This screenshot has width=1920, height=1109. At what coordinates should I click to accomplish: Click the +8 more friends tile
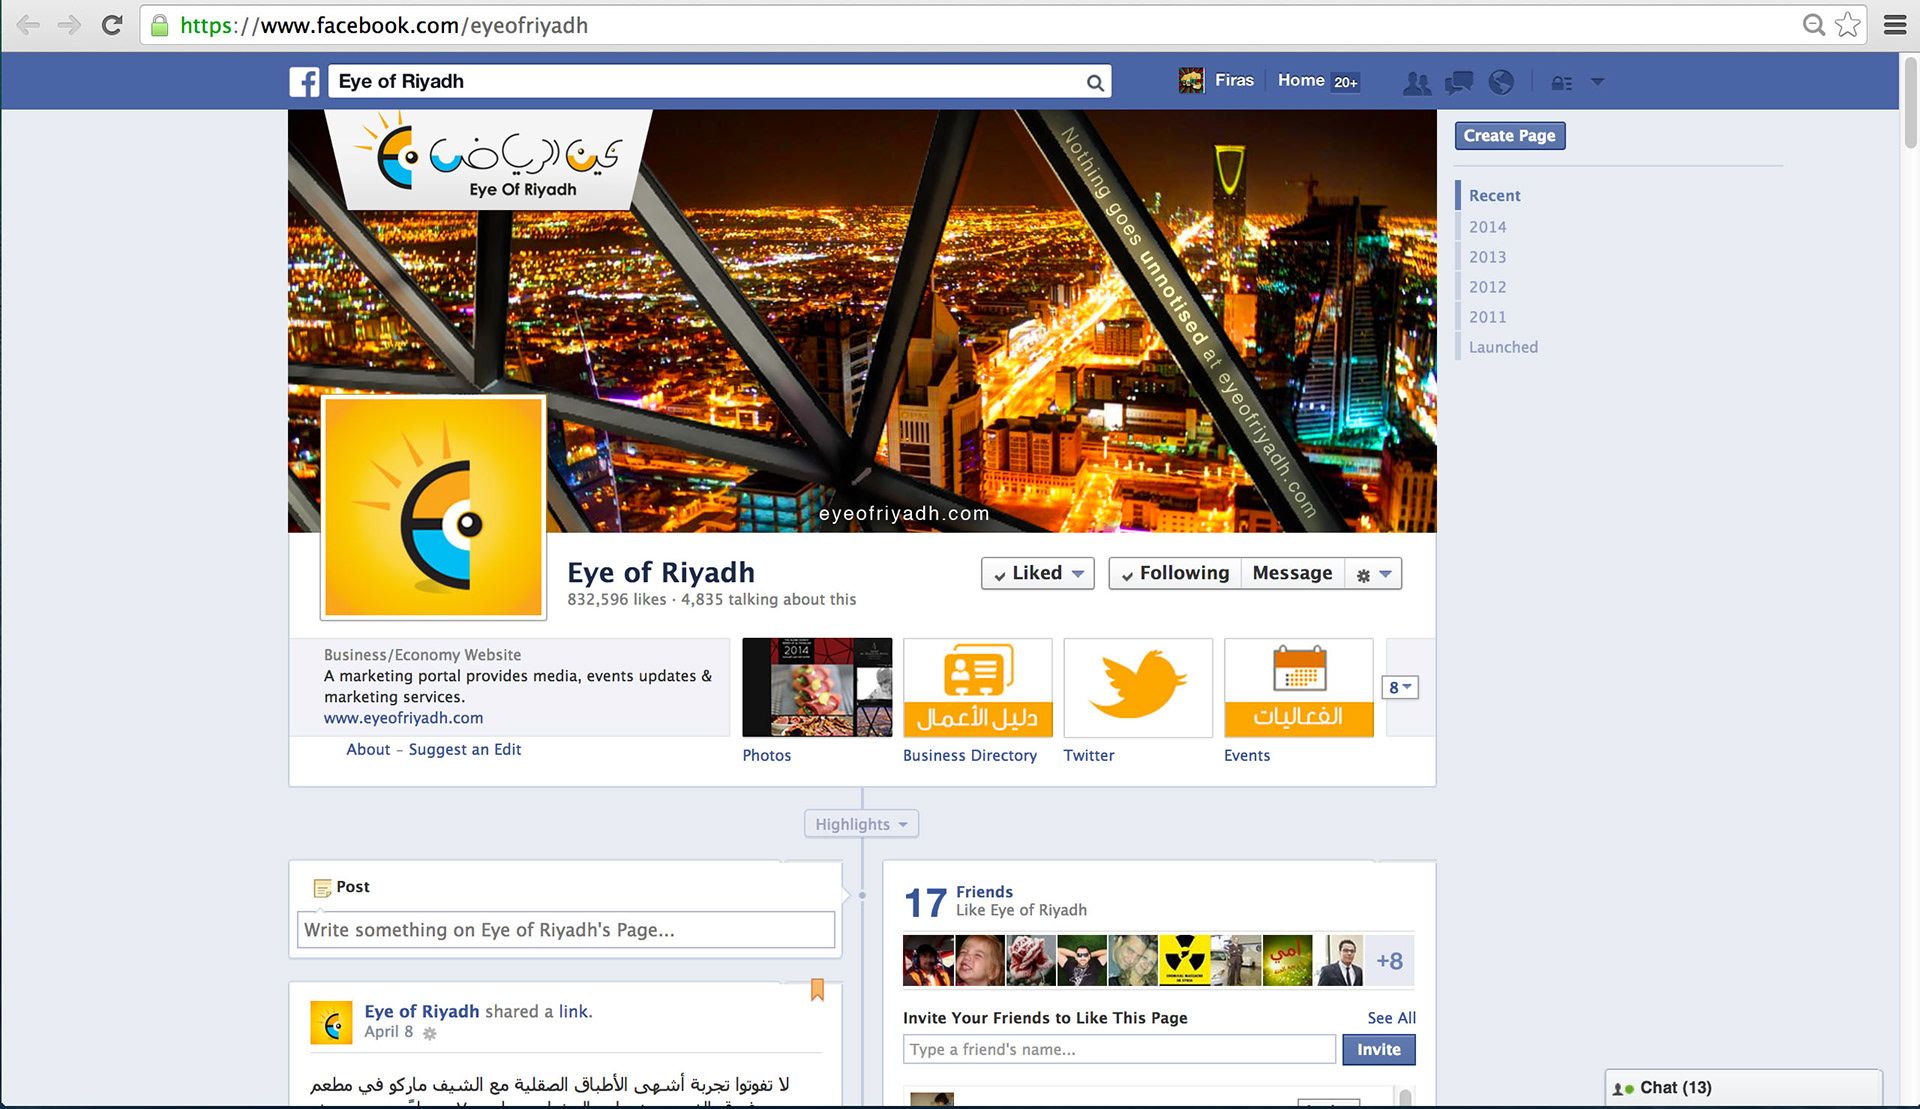click(x=1389, y=961)
